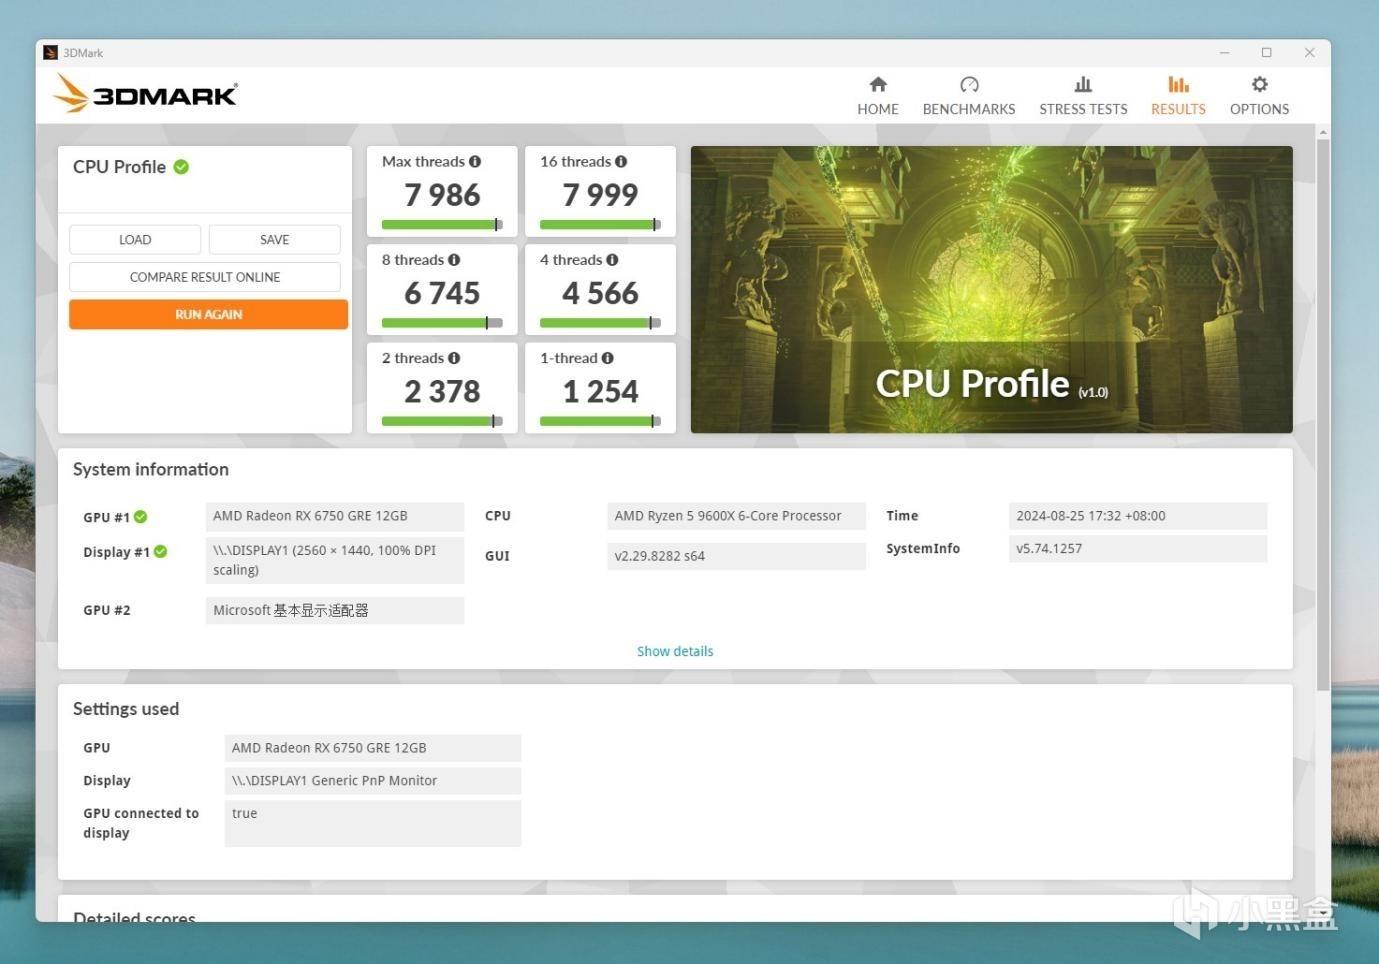Click the scrollbar up arrow
This screenshot has height=964, width=1379.
1323,132
